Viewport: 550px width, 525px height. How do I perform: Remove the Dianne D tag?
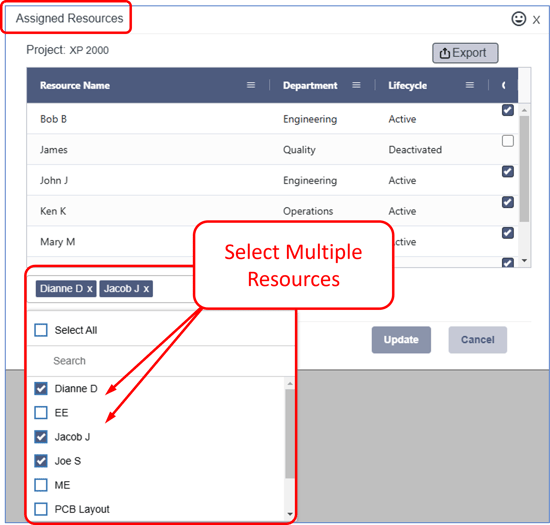click(x=90, y=289)
